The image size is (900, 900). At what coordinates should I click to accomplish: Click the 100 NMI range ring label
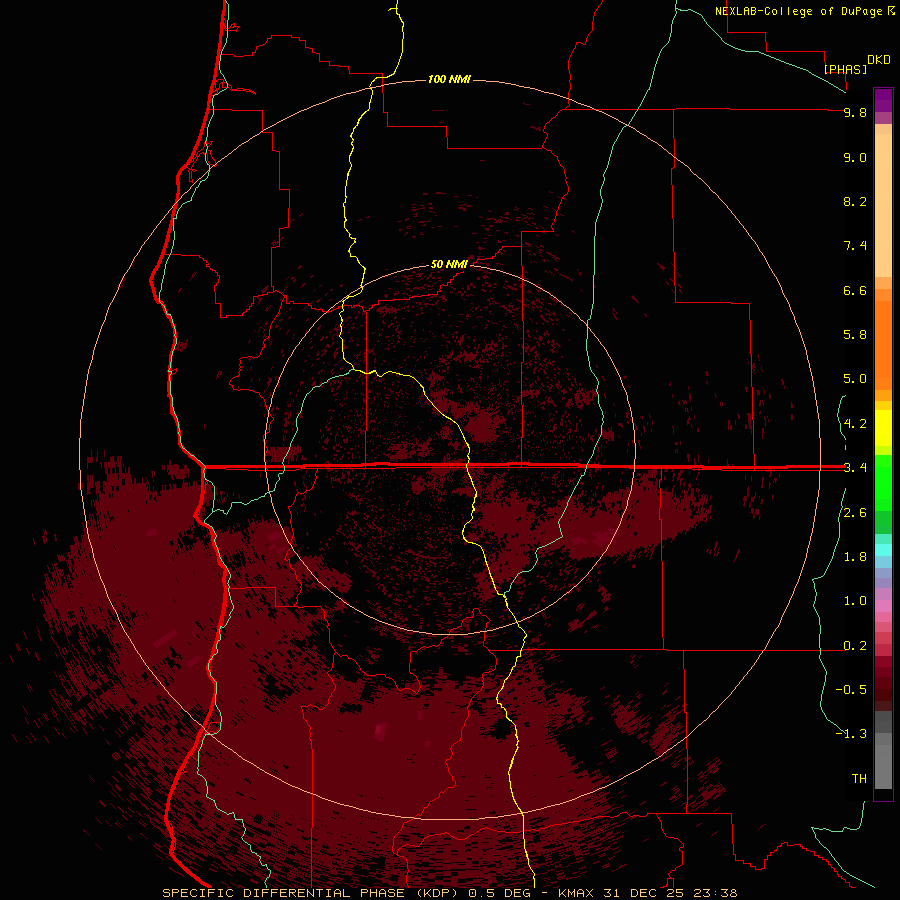[449, 79]
